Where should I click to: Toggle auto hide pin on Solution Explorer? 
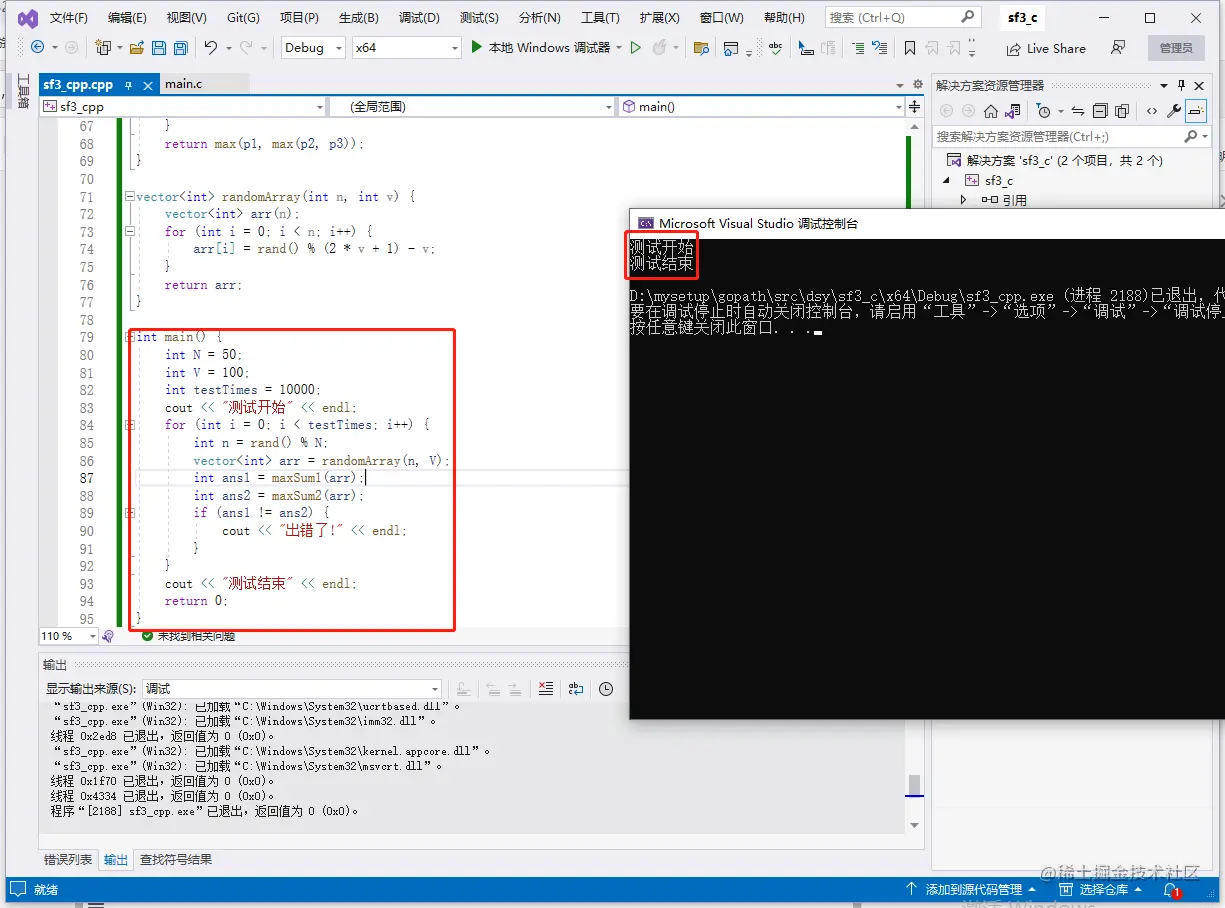pyautogui.click(x=1181, y=85)
